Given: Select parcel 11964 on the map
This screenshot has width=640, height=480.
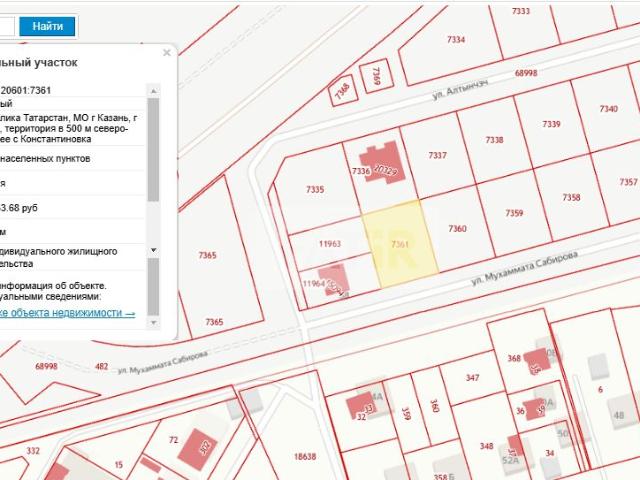Looking at the screenshot, I should click(x=314, y=284).
